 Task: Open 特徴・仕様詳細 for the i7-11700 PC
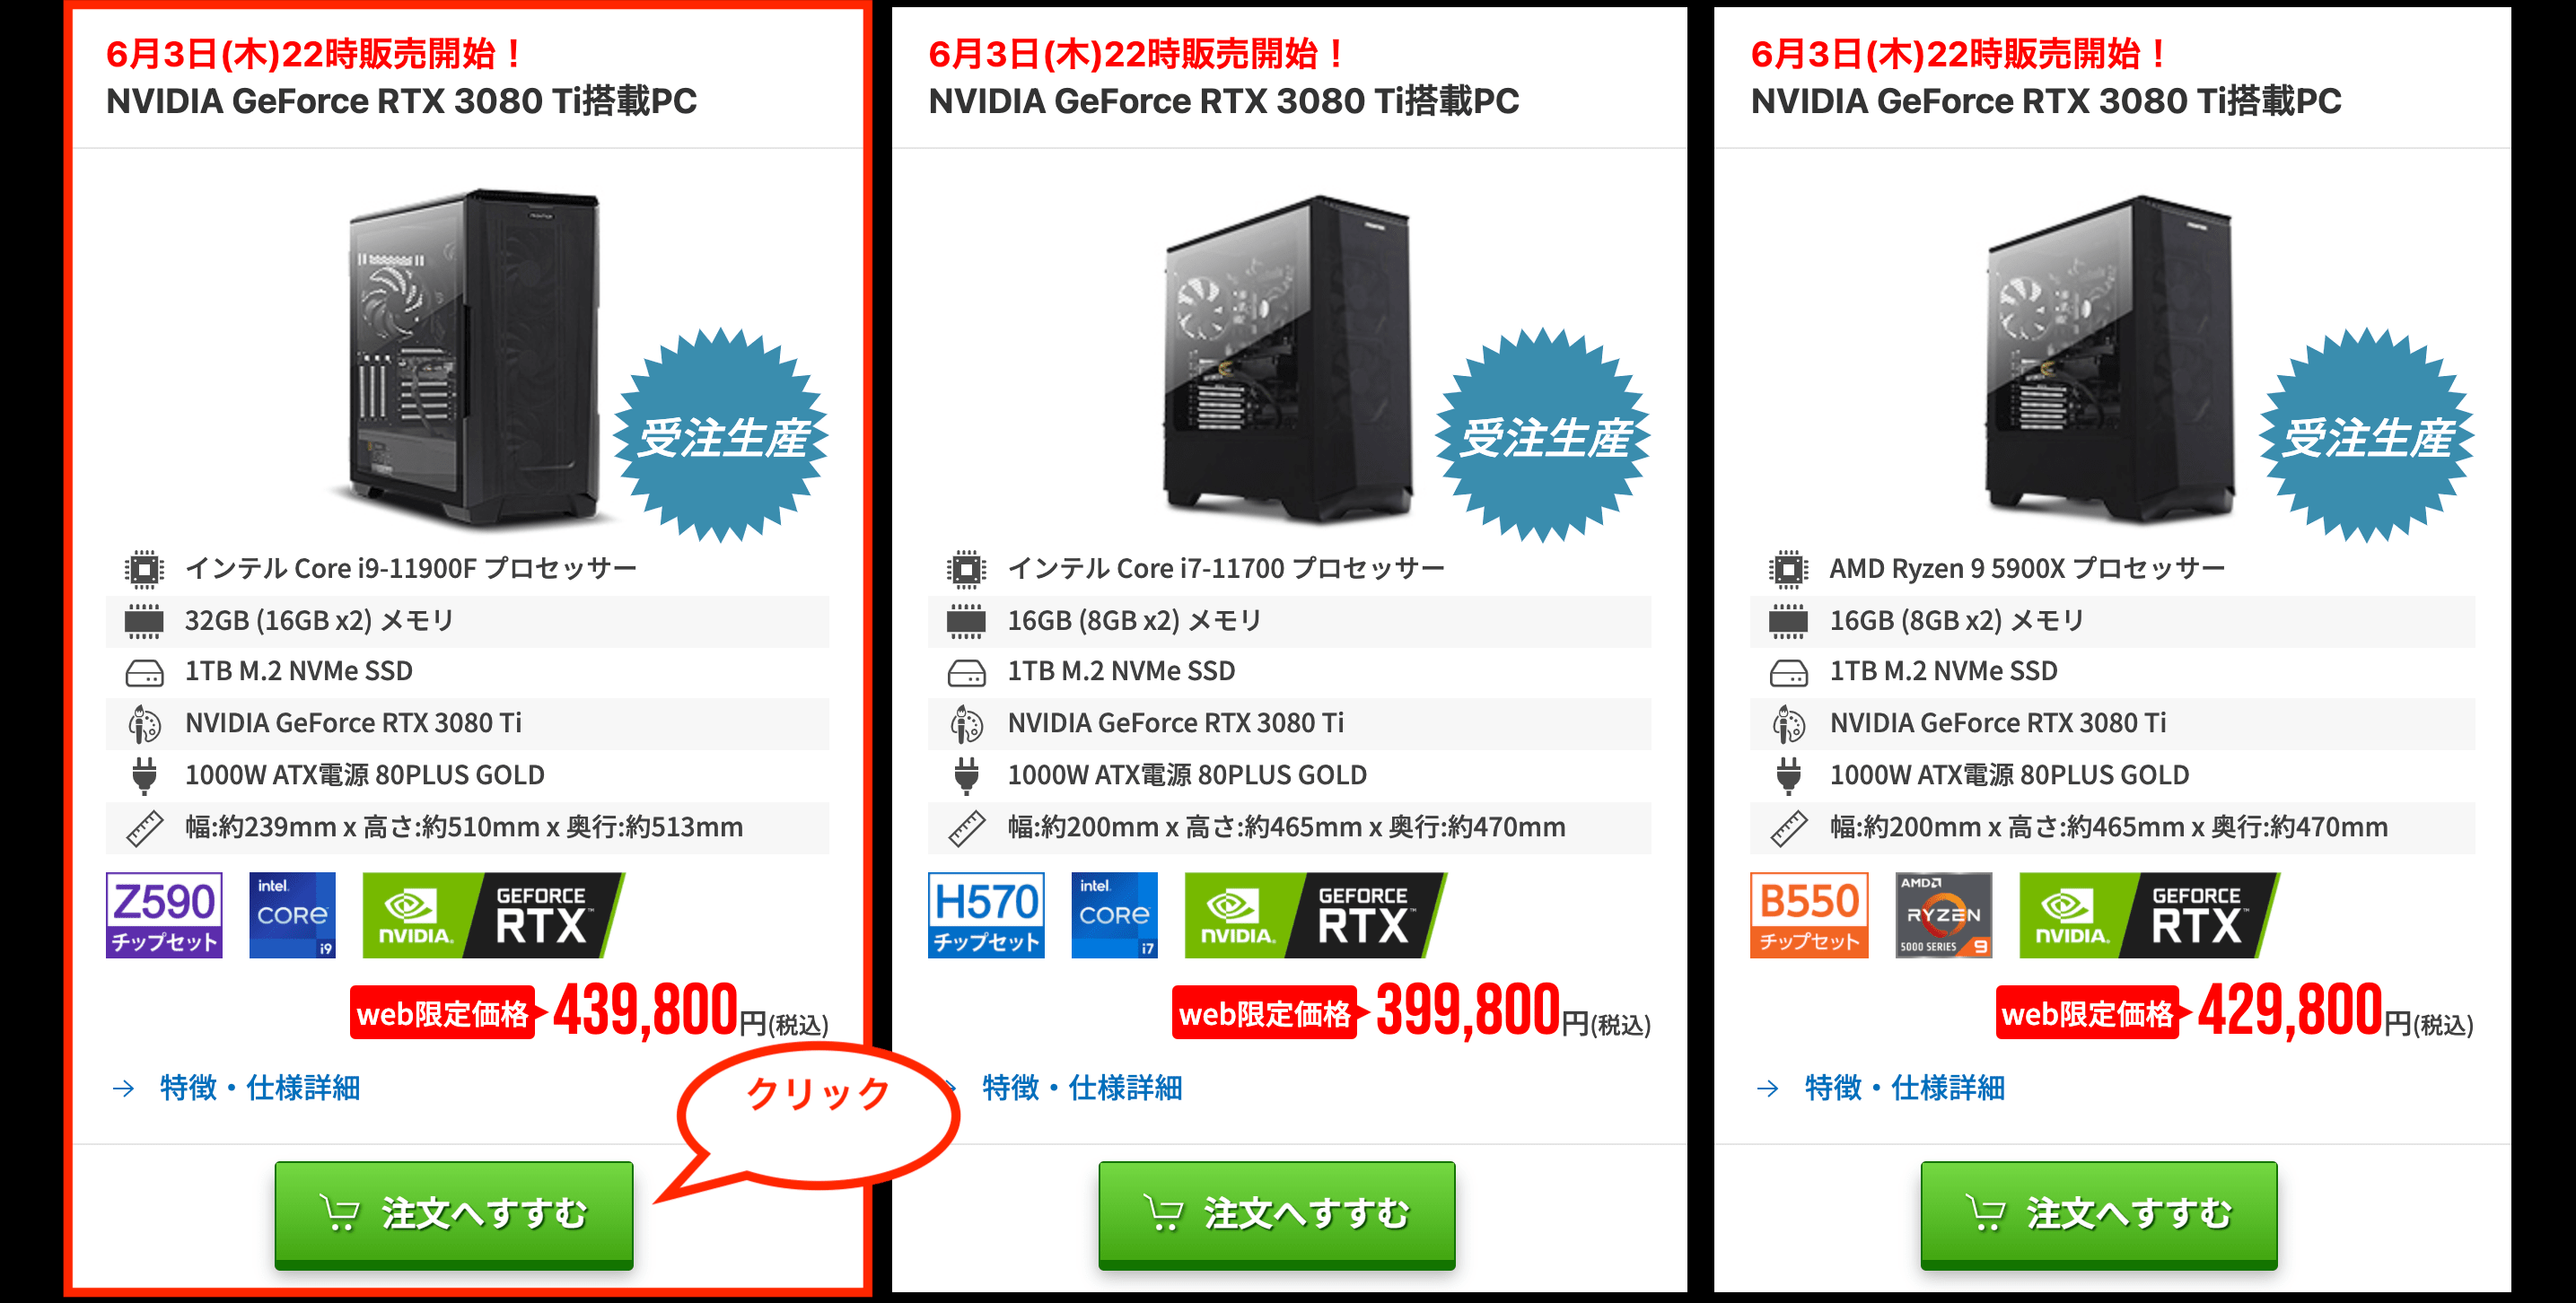click(x=1081, y=1087)
